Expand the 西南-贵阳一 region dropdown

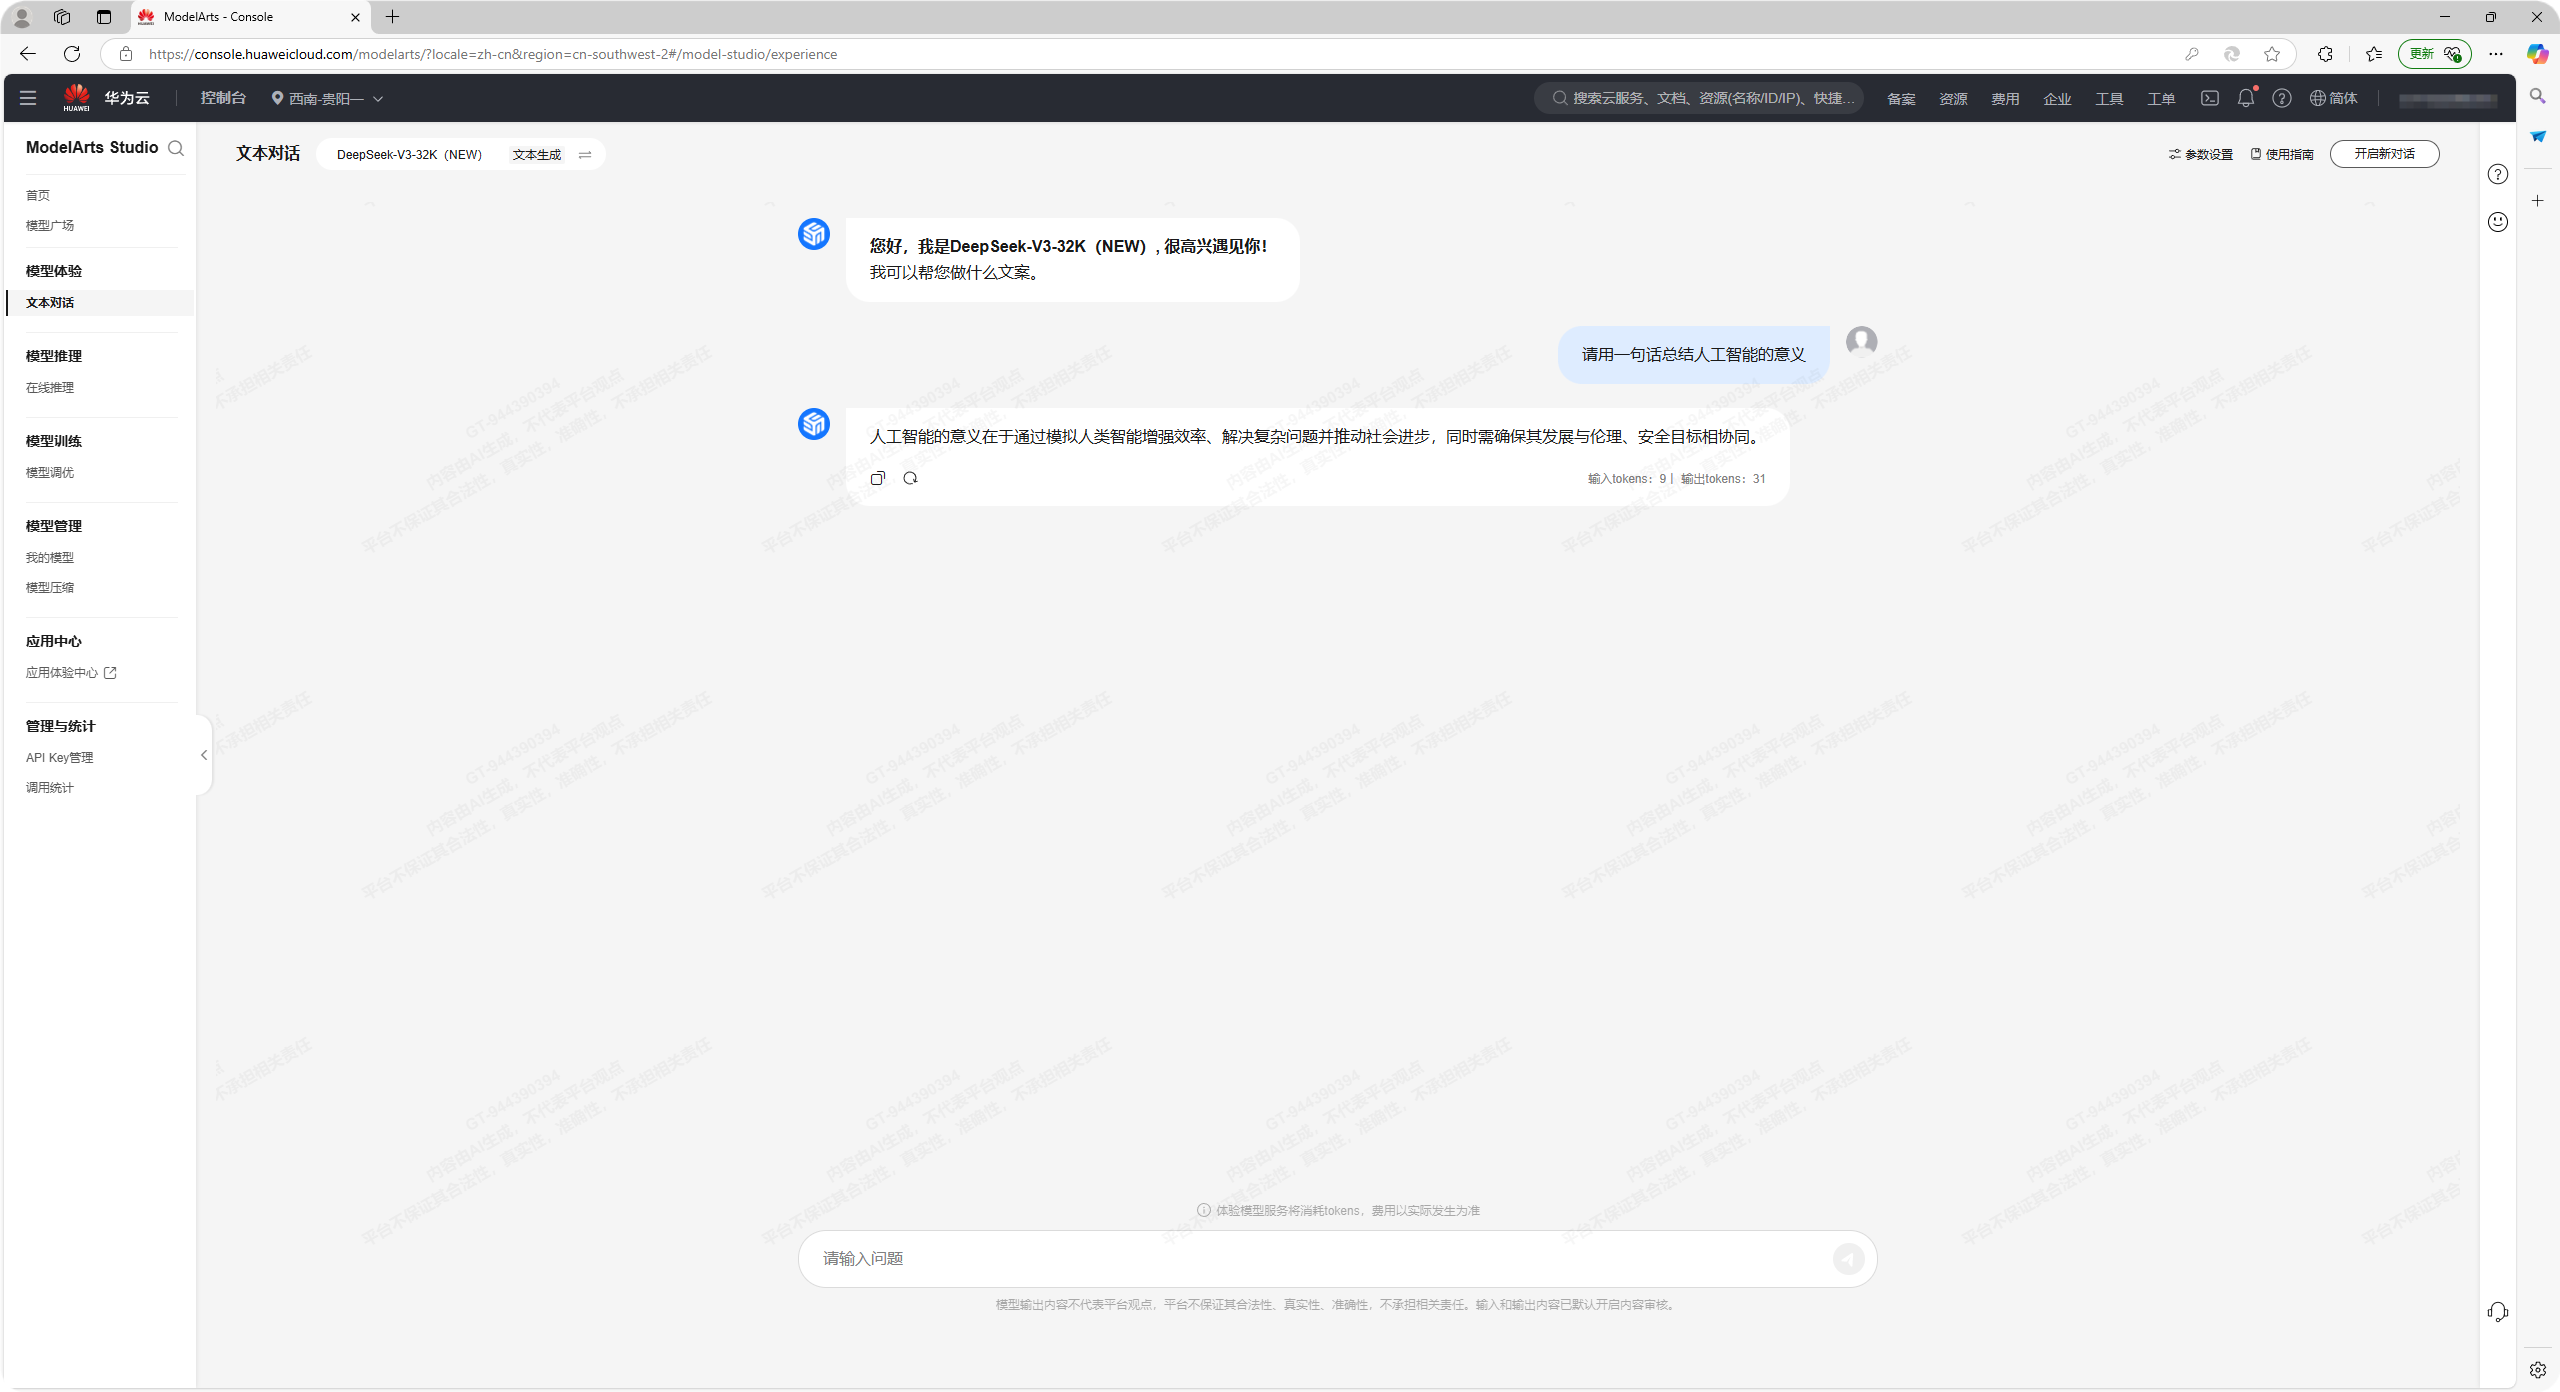coord(327,99)
